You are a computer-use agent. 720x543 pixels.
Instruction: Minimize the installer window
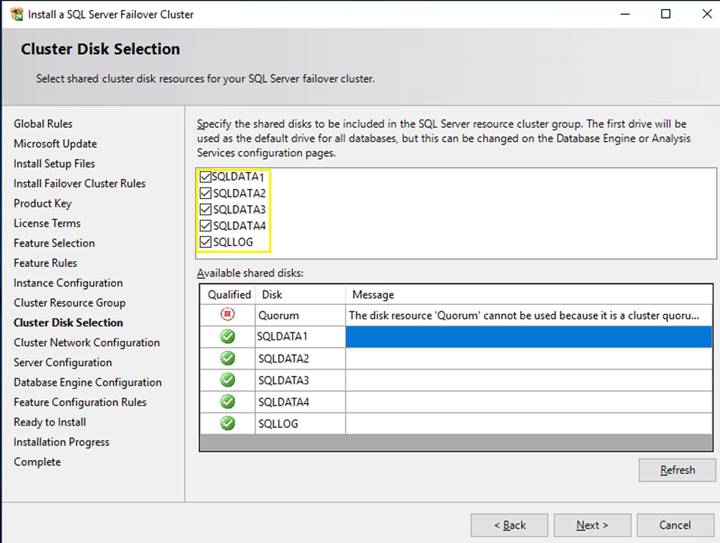click(625, 14)
